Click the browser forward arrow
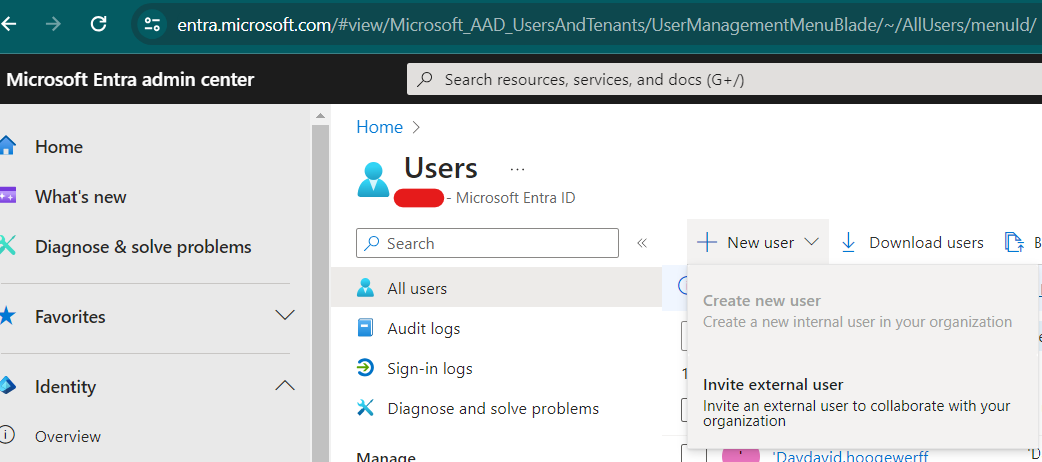 54,22
